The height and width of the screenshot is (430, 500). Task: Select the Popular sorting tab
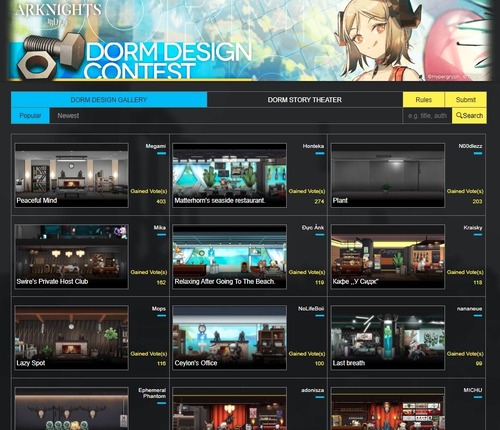(30, 116)
